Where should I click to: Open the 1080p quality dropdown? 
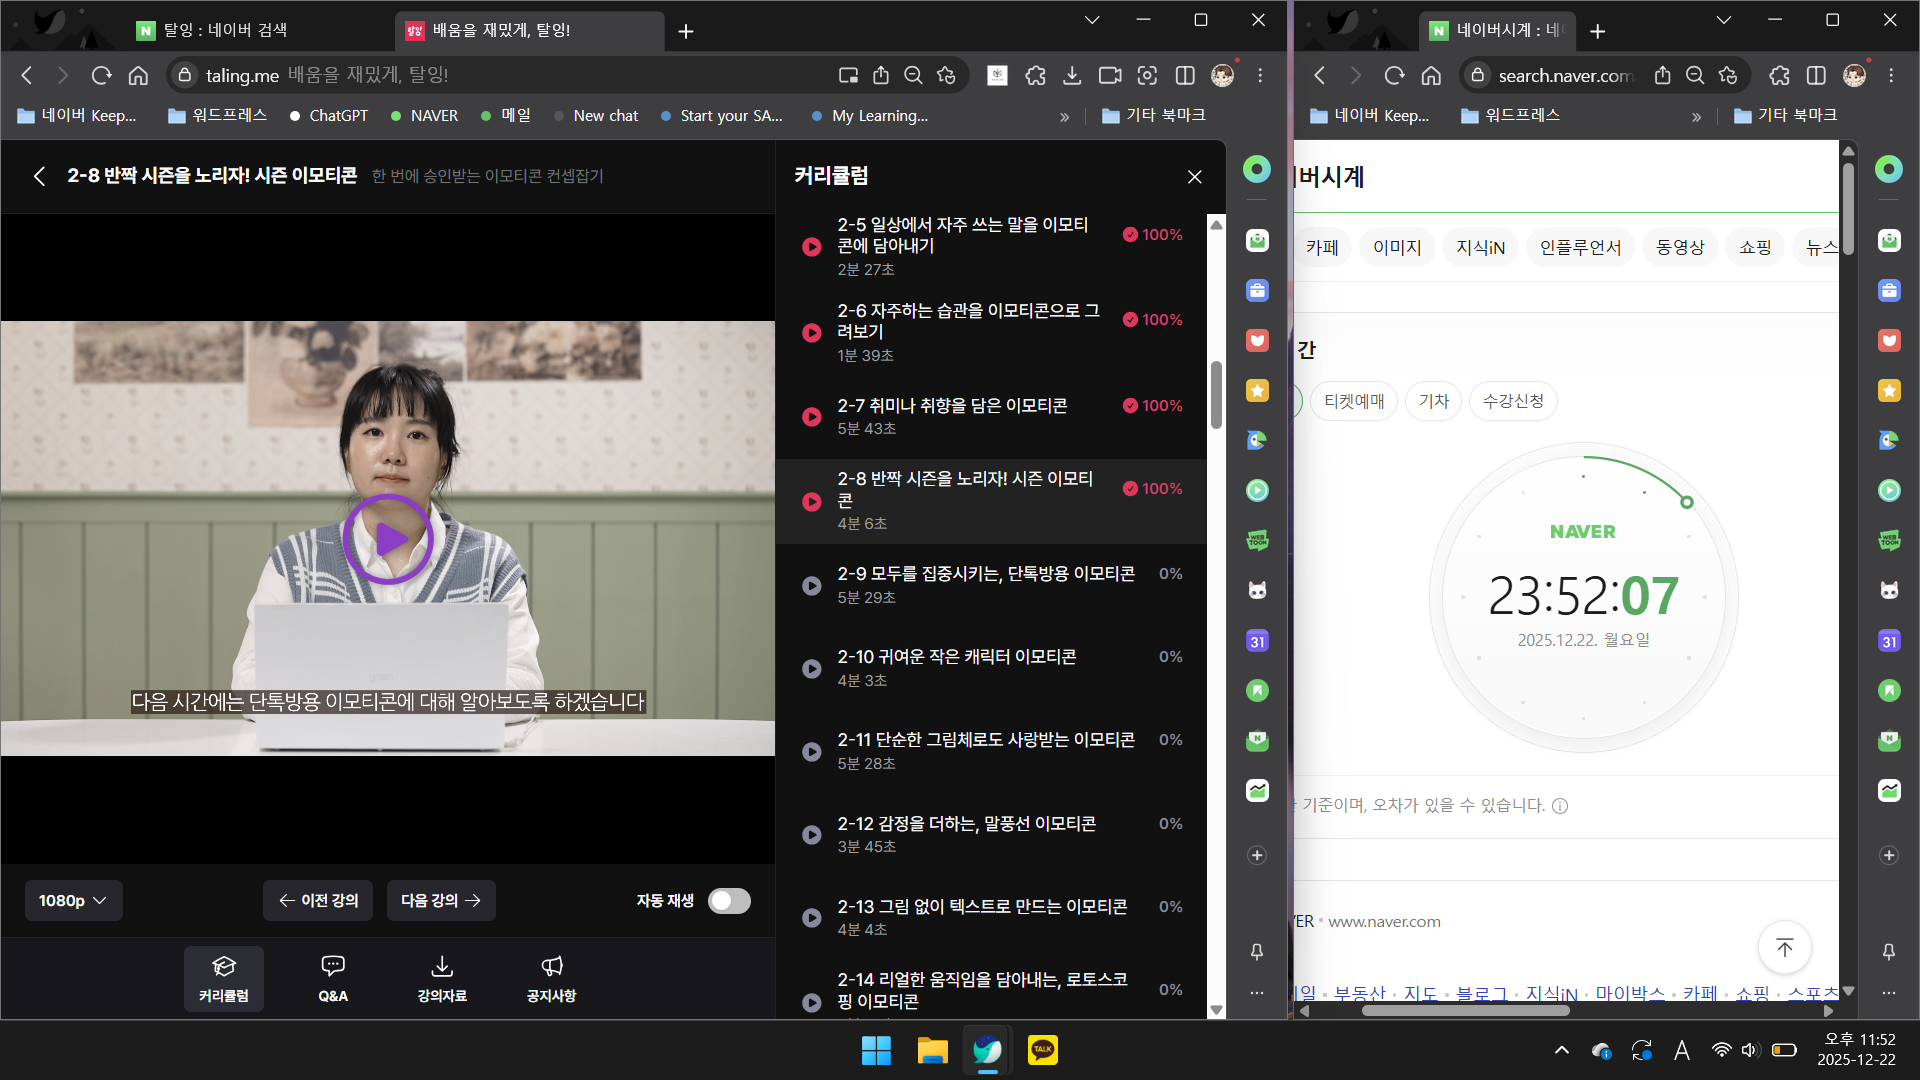pos(73,901)
